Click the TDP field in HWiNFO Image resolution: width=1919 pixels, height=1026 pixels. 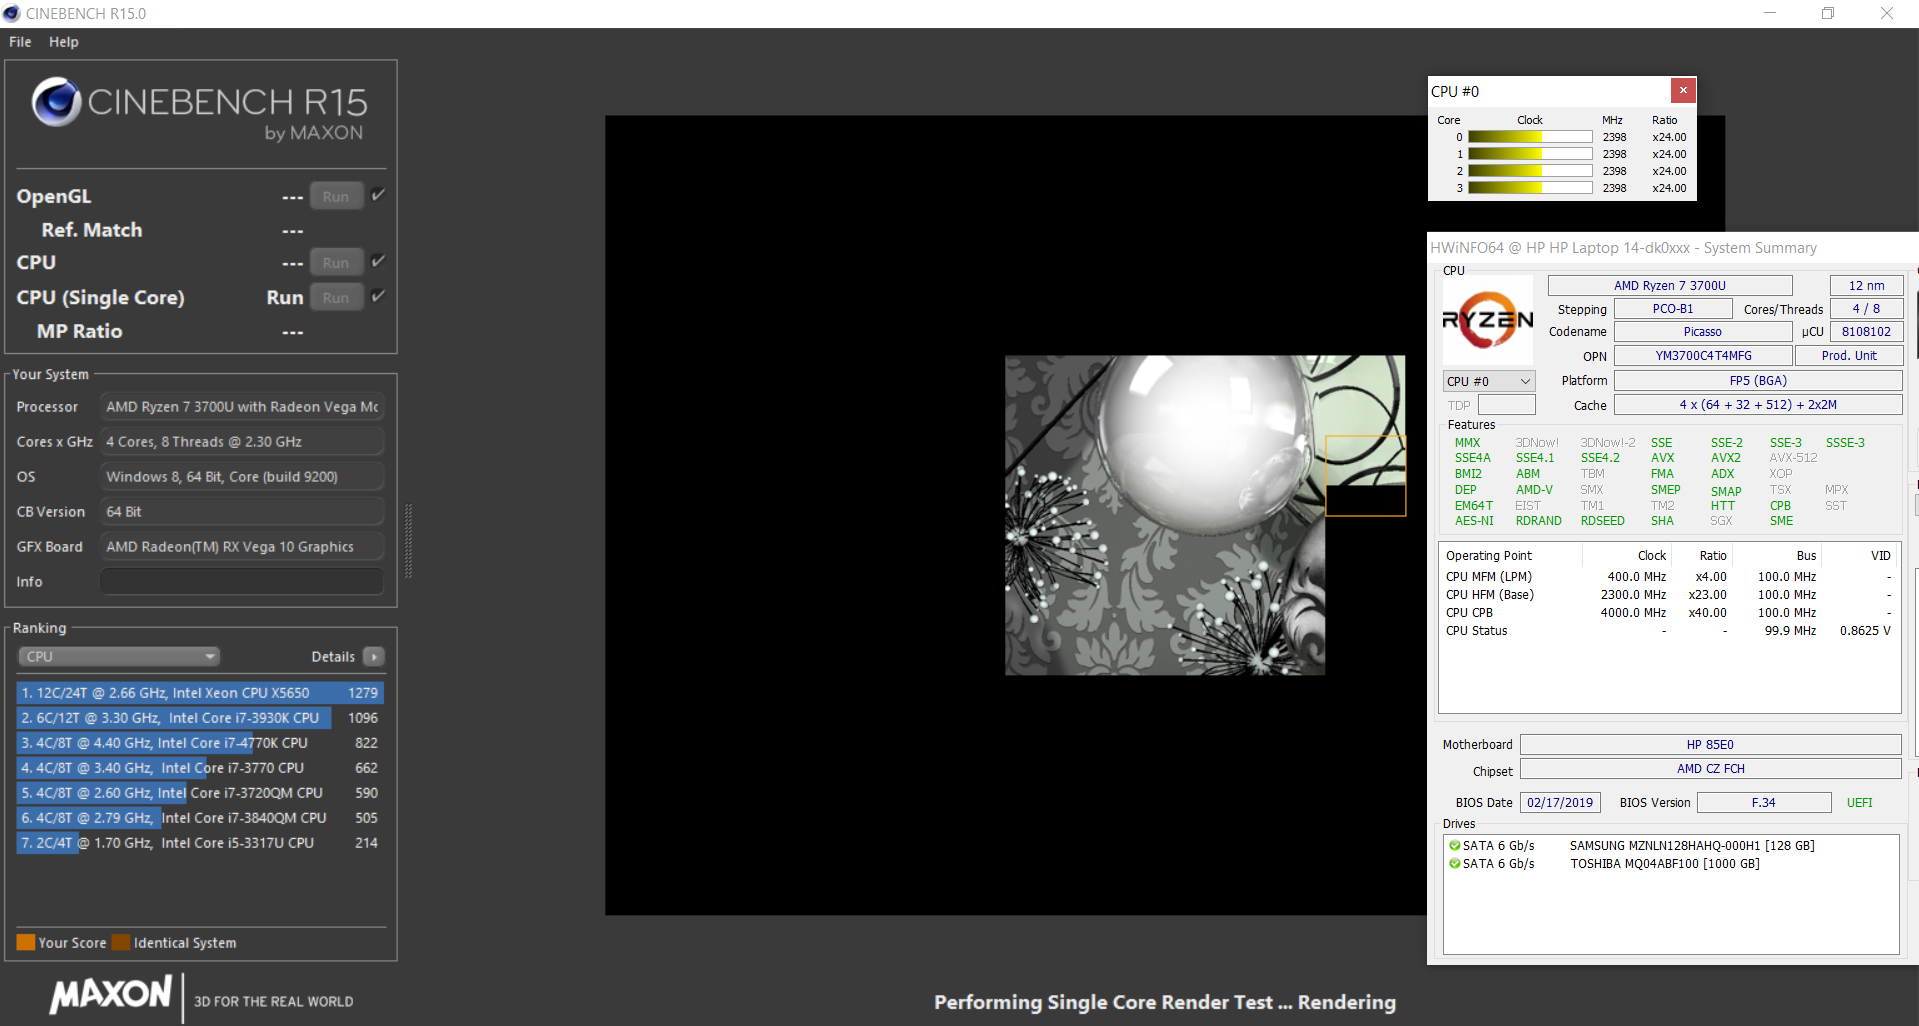tap(1507, 405)
